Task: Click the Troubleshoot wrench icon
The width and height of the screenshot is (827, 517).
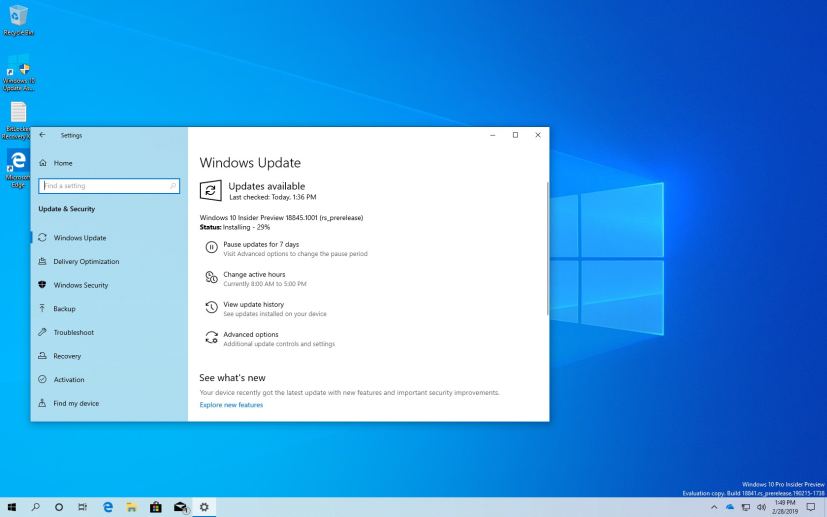Action: 42,332
